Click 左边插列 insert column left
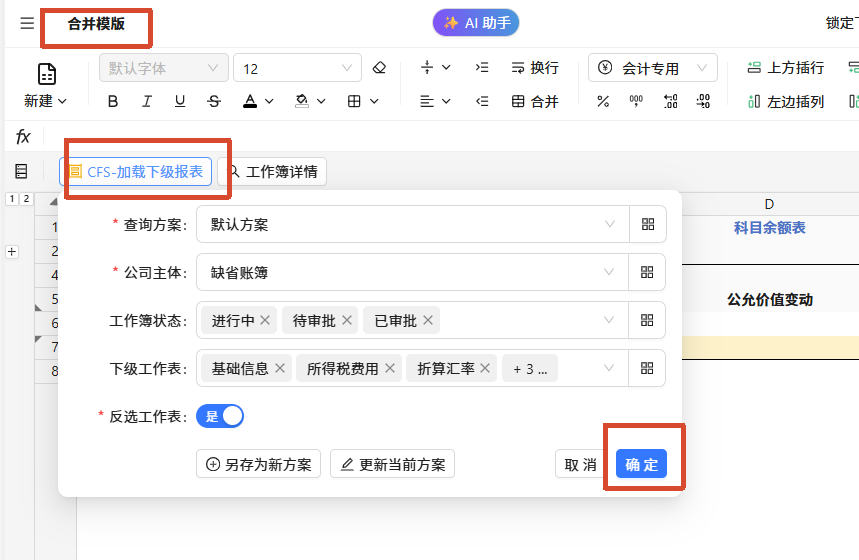859x560 pixels. (x=786, y=101)
